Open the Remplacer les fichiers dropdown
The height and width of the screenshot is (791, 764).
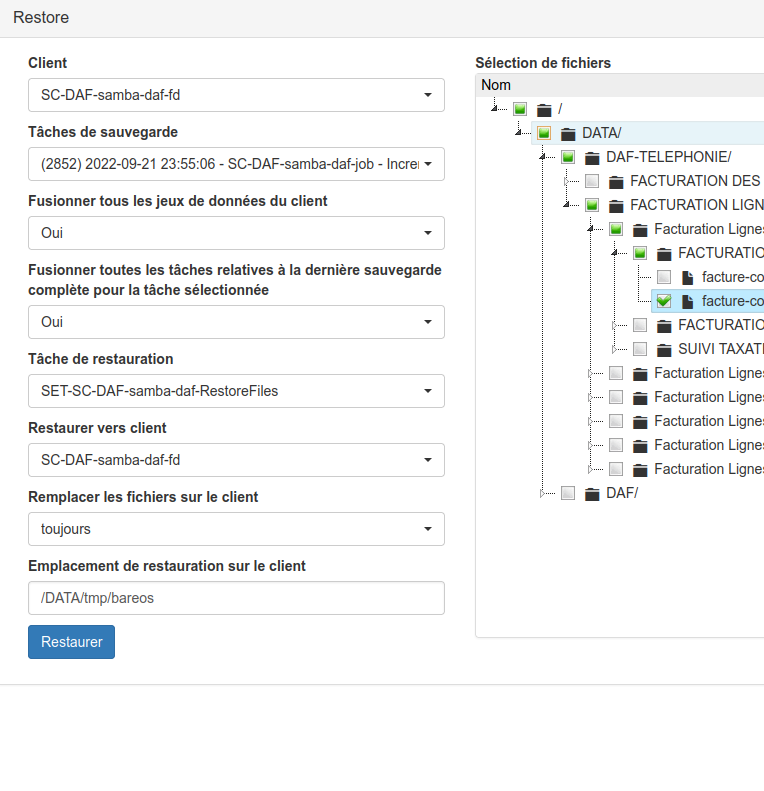pyautogui.click(x=236, y=529)
